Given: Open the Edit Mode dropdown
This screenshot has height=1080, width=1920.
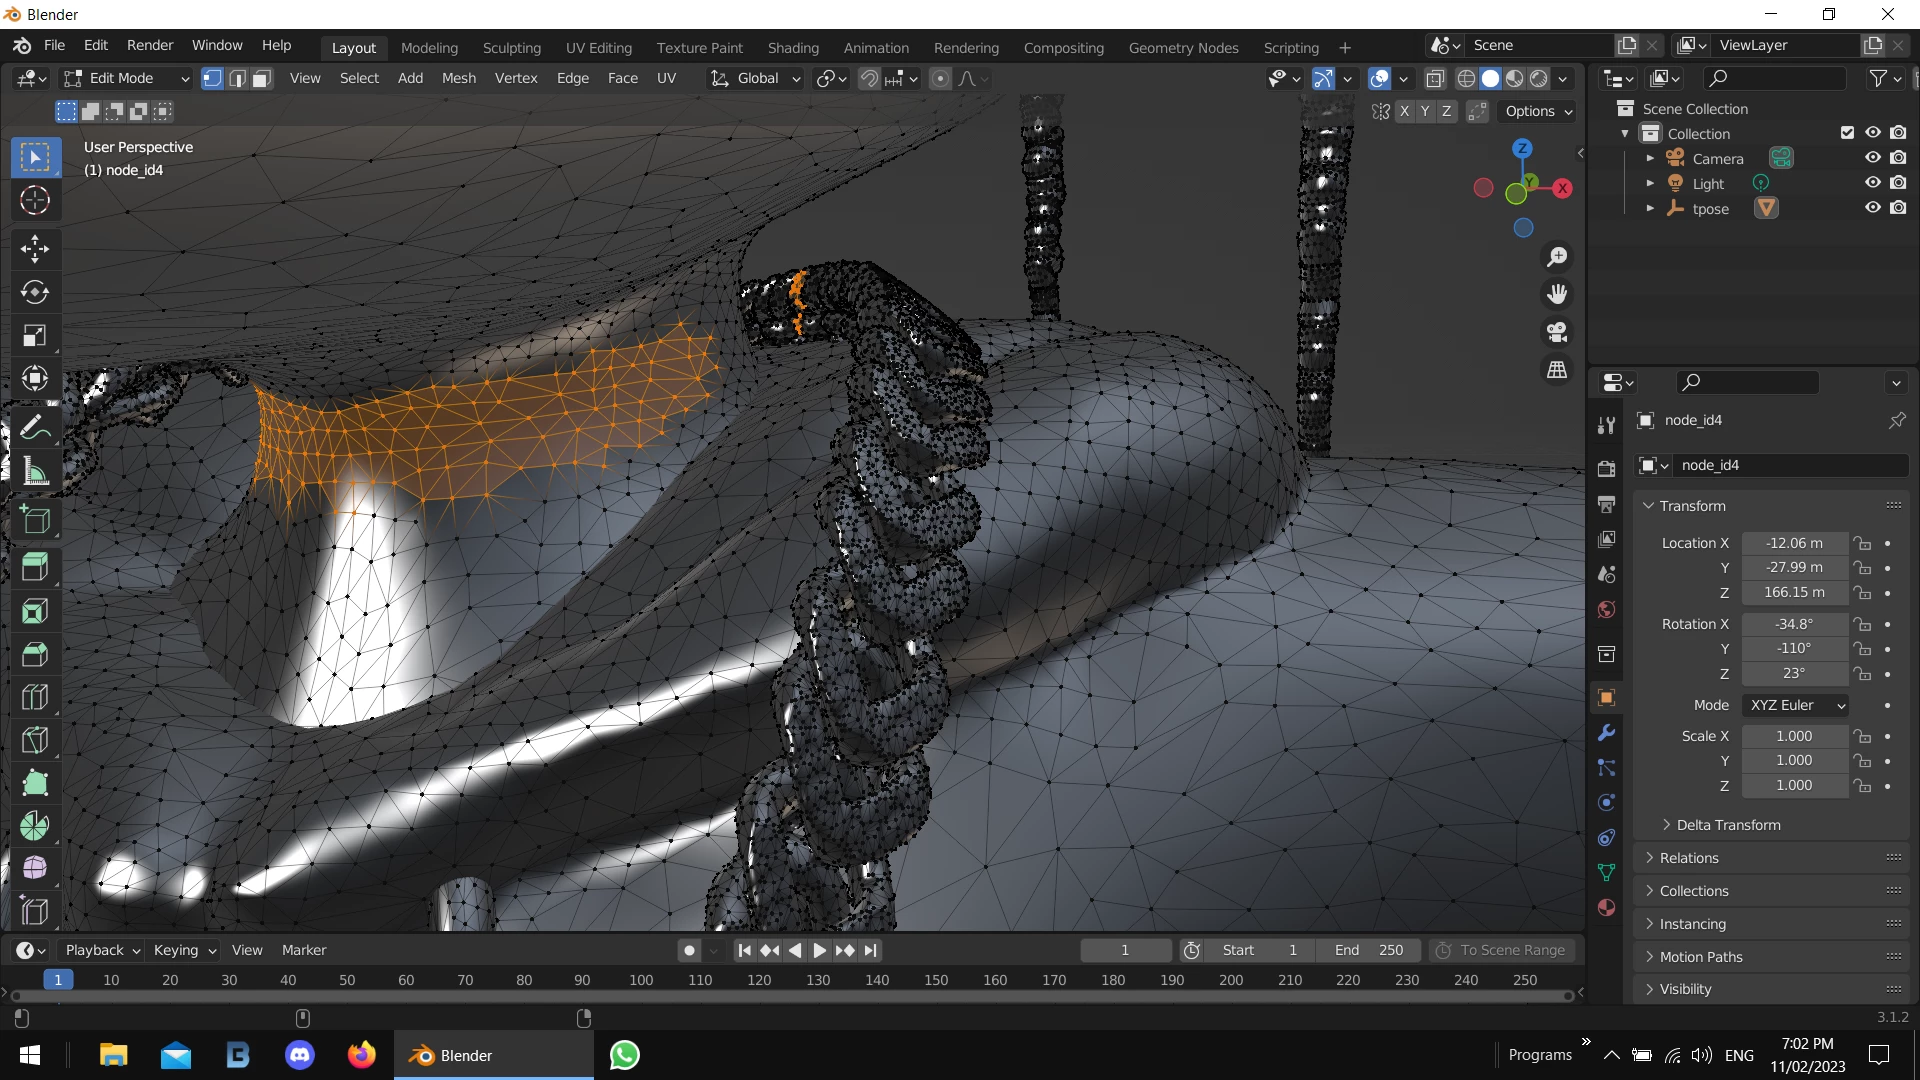Looking at the screenshot, I should [126, 79].
